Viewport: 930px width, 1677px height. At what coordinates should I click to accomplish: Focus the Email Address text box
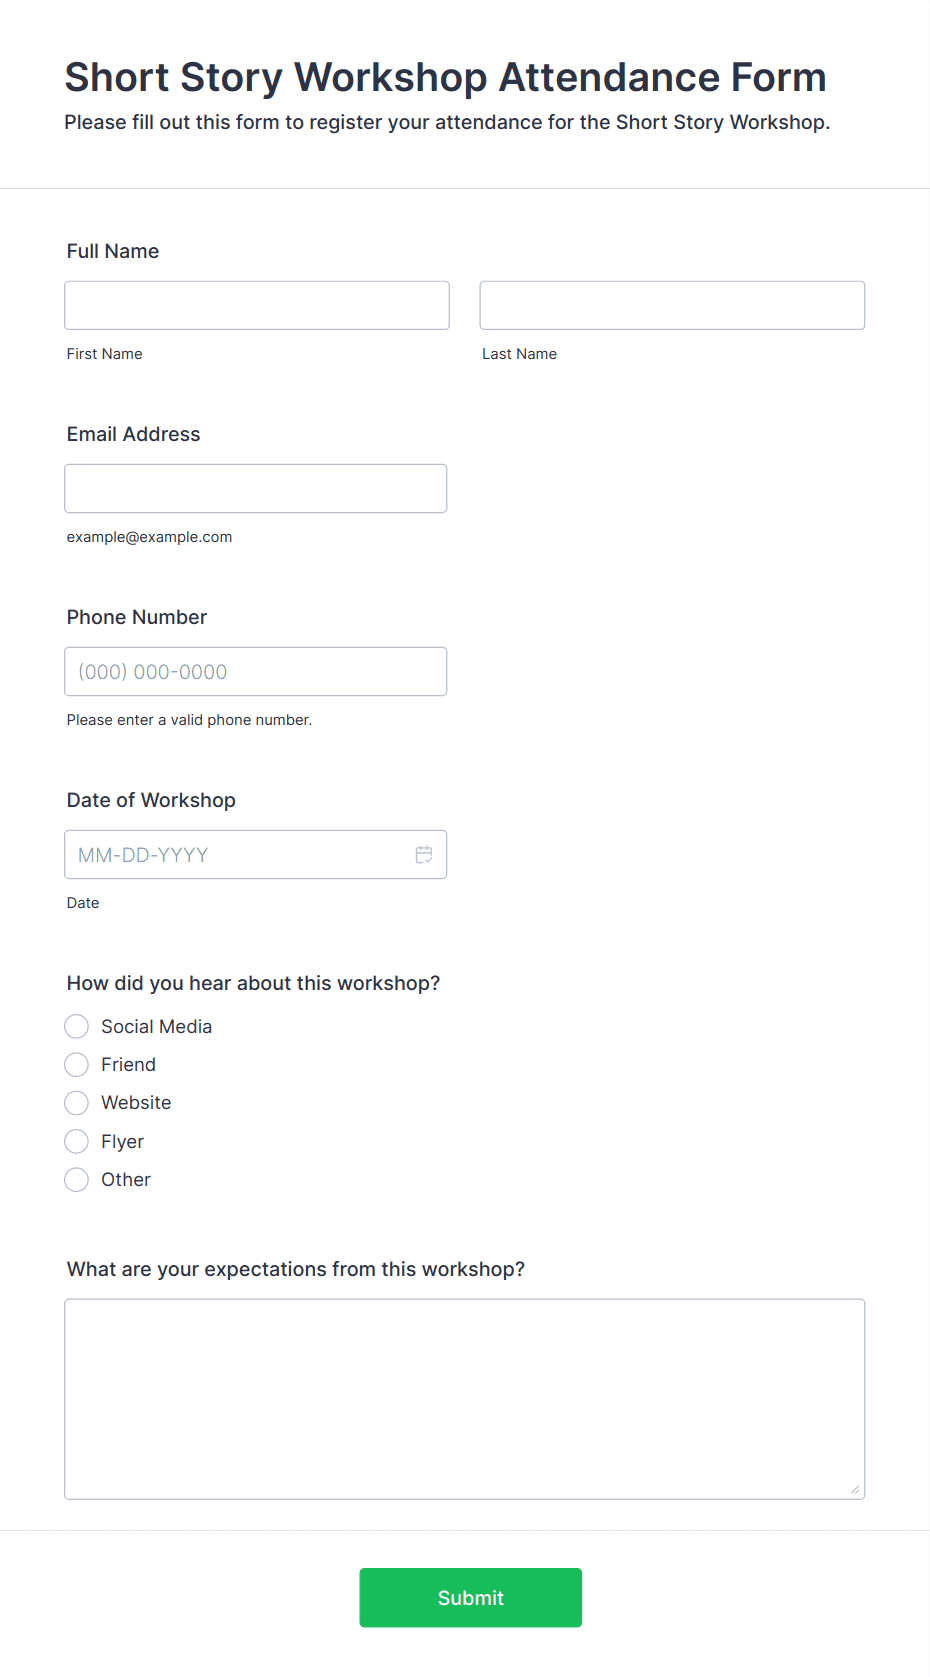256,488
